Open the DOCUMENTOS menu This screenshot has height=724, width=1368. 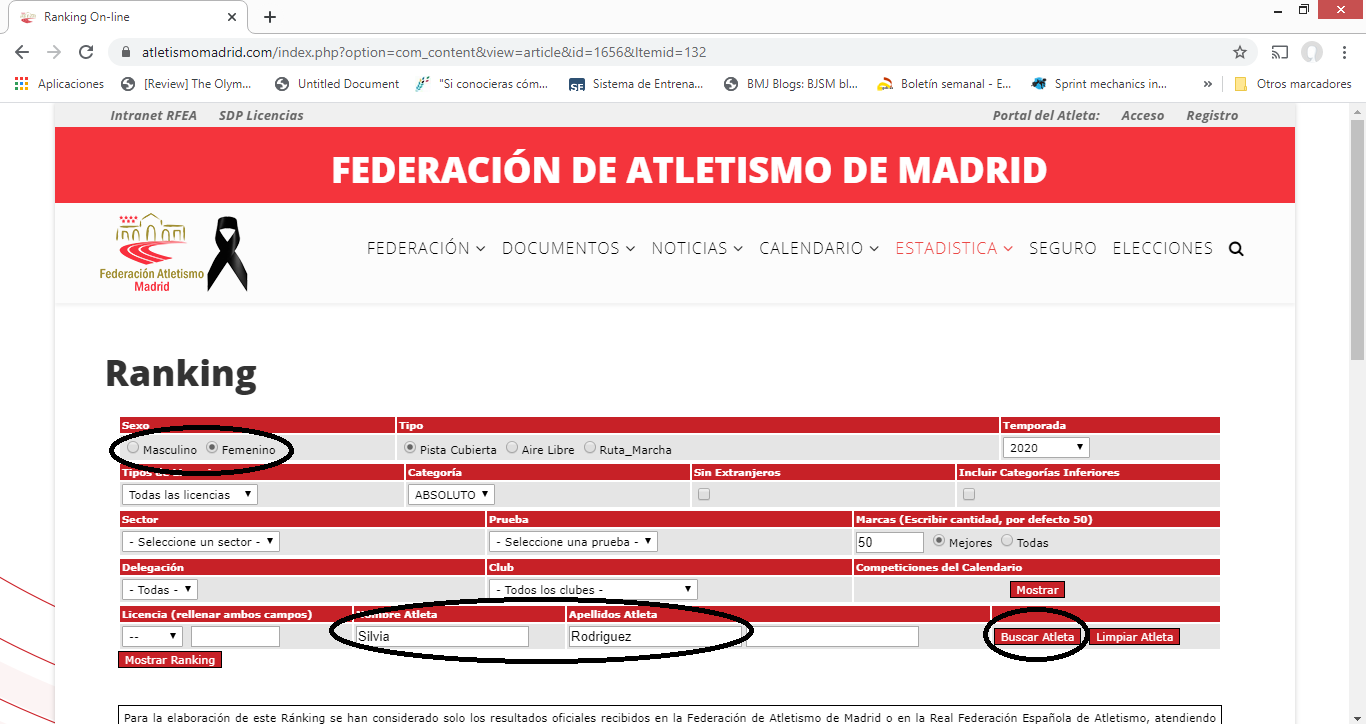tap(568, 248)
